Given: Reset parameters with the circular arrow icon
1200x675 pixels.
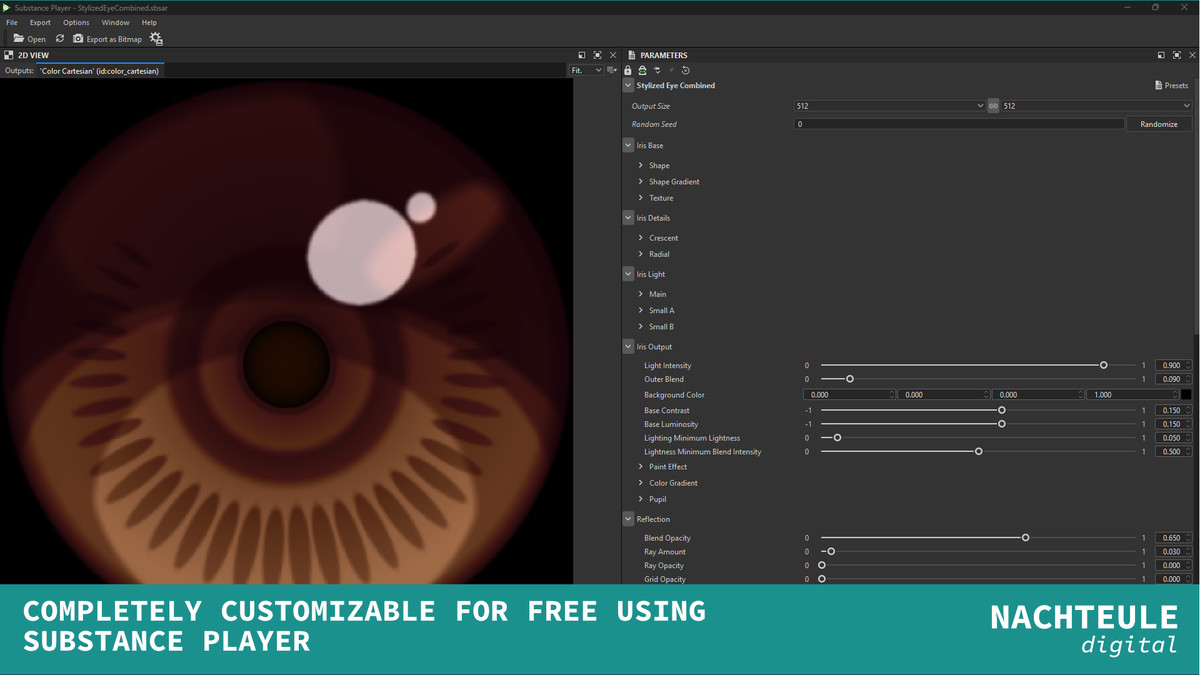Looking at the screenshot, I should click(685, 71).
